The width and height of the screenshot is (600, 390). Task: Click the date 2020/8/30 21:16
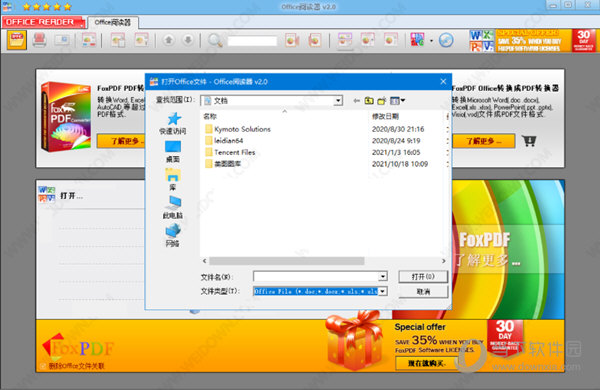pos(398,129)
